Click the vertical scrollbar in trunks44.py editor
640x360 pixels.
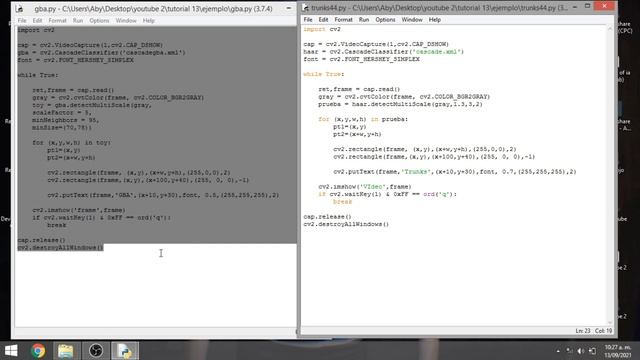click(x=610, y=176)
